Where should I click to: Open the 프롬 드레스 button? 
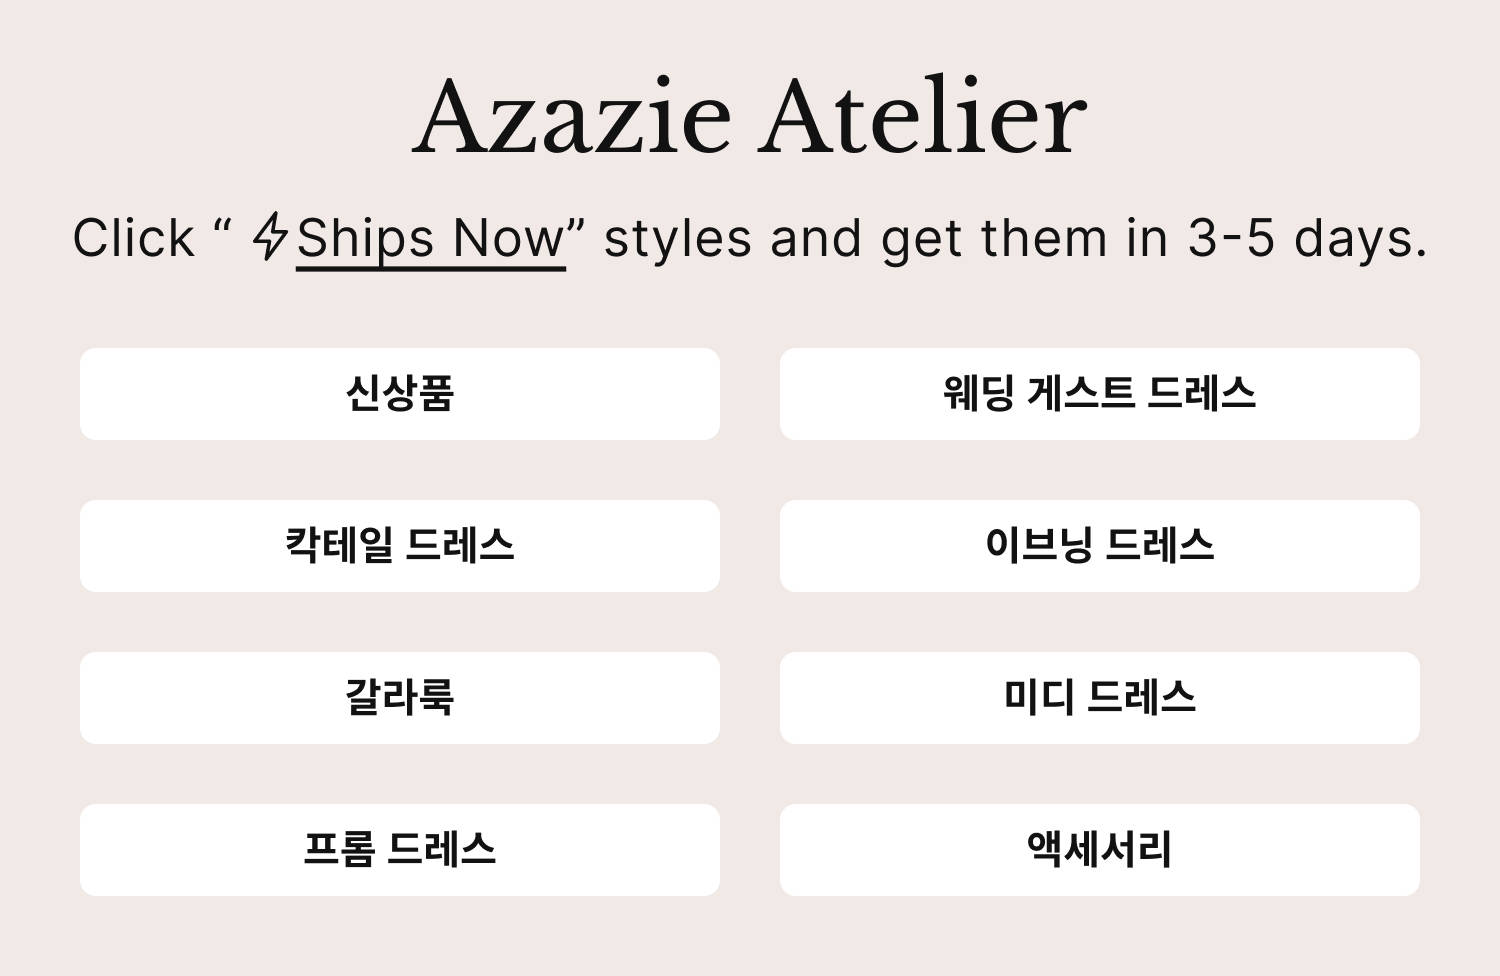click(x=400, y=850)
